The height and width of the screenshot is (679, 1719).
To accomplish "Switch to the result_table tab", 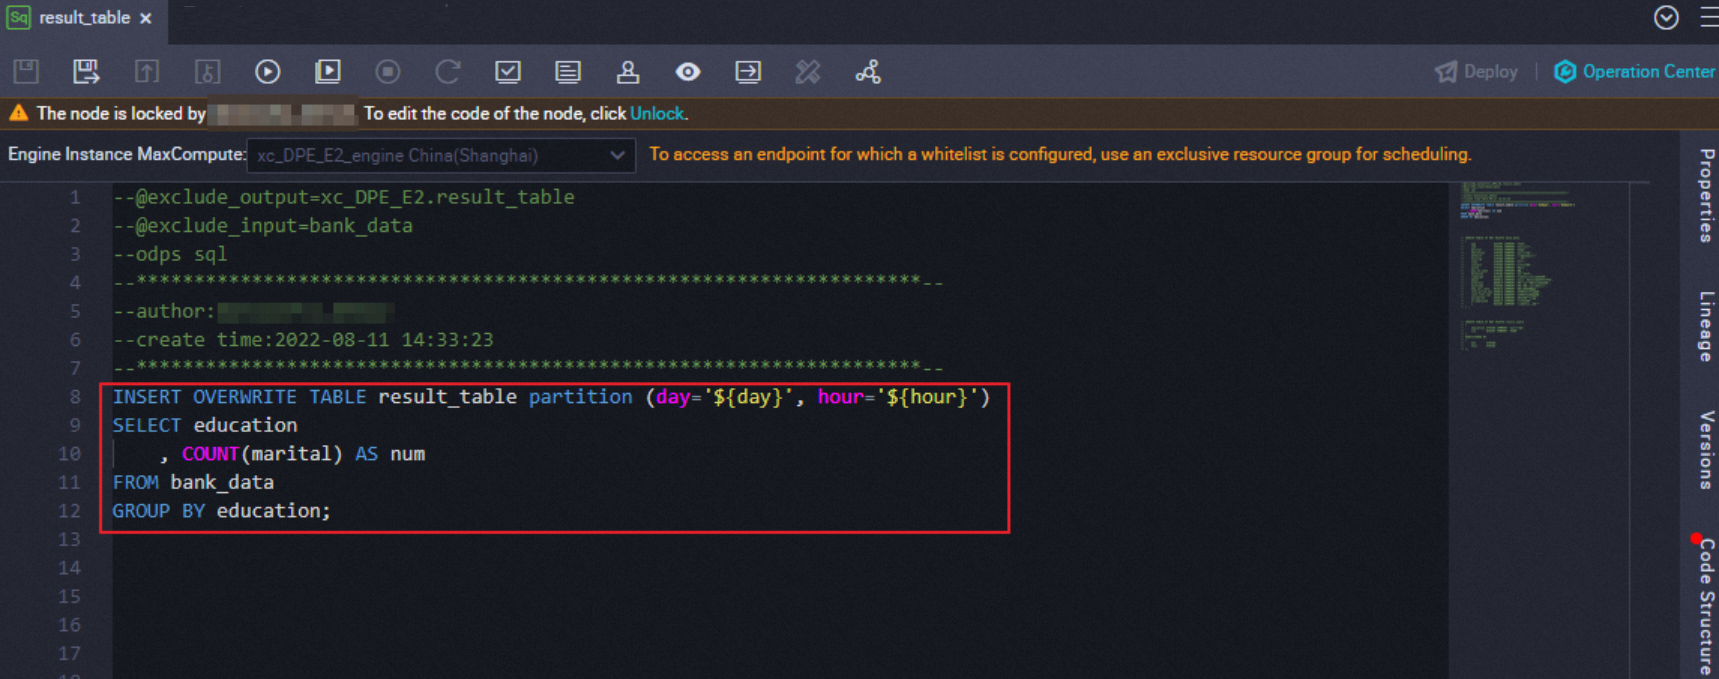I will pos(84,18).
